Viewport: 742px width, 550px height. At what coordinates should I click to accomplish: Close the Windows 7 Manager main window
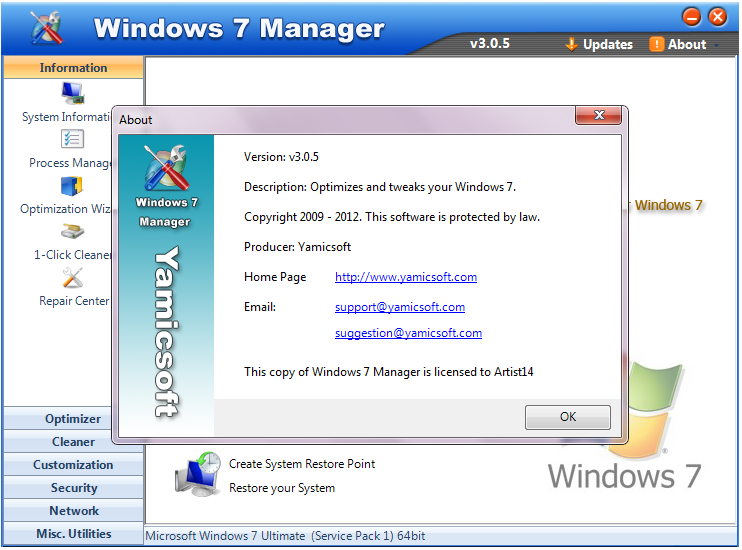(718, 17)
